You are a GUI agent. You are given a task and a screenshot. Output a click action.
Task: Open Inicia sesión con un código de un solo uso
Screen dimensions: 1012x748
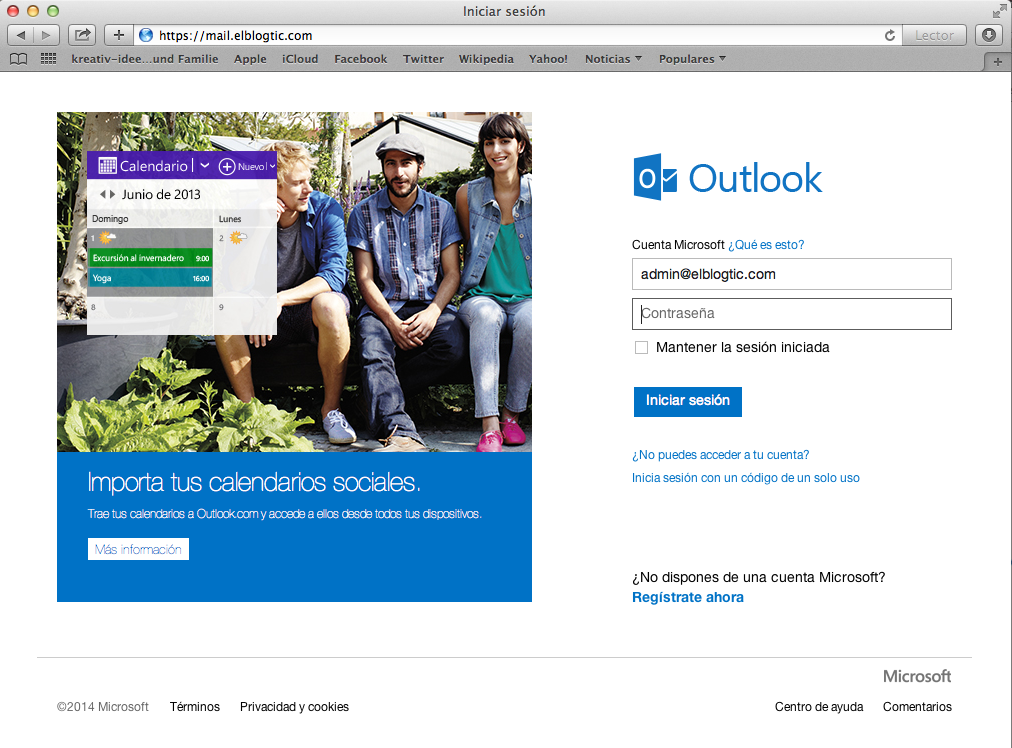[745, 478]
